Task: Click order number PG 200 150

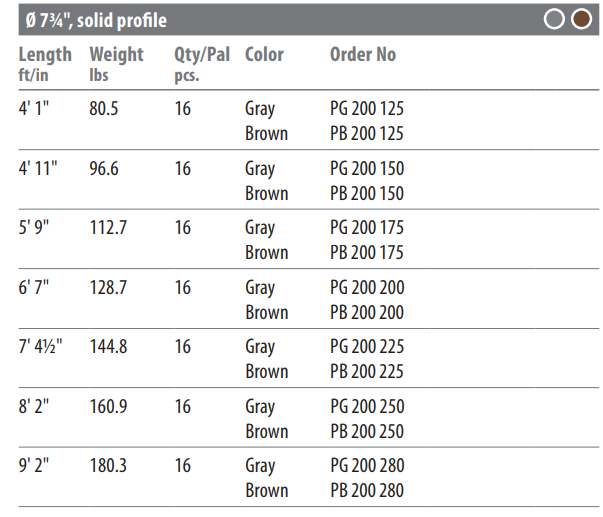Action: coord(367,168)
